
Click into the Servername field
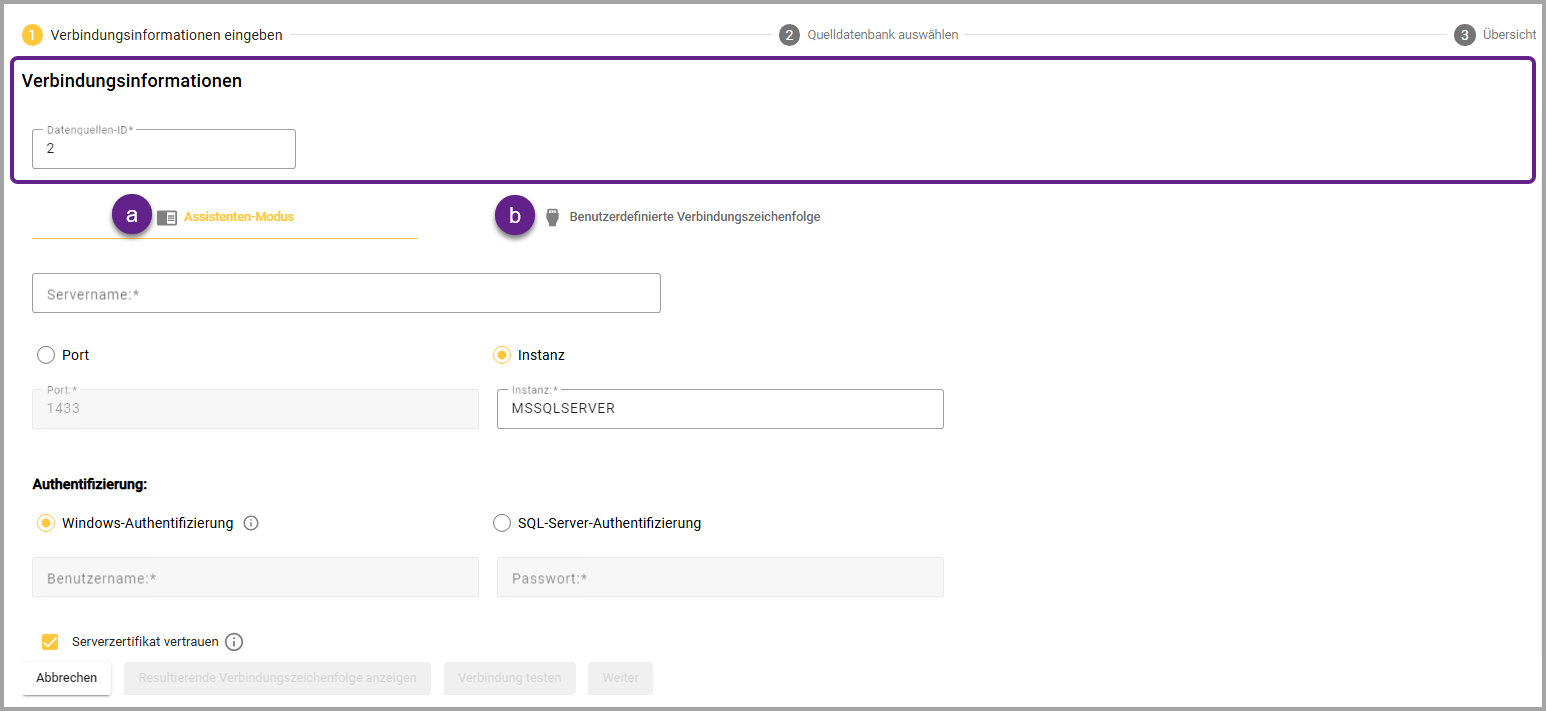click(x=346, y=294)
